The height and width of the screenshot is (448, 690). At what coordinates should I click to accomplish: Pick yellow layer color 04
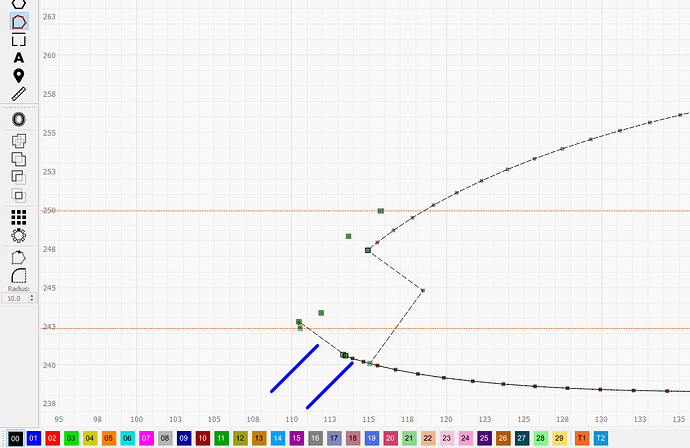[90, 438]
